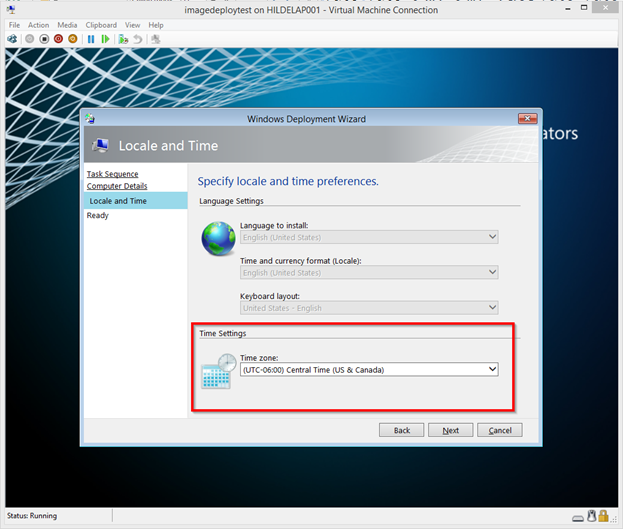Save VM state with the orange icon
Screen dimensions: 623x529
(73, 39)
